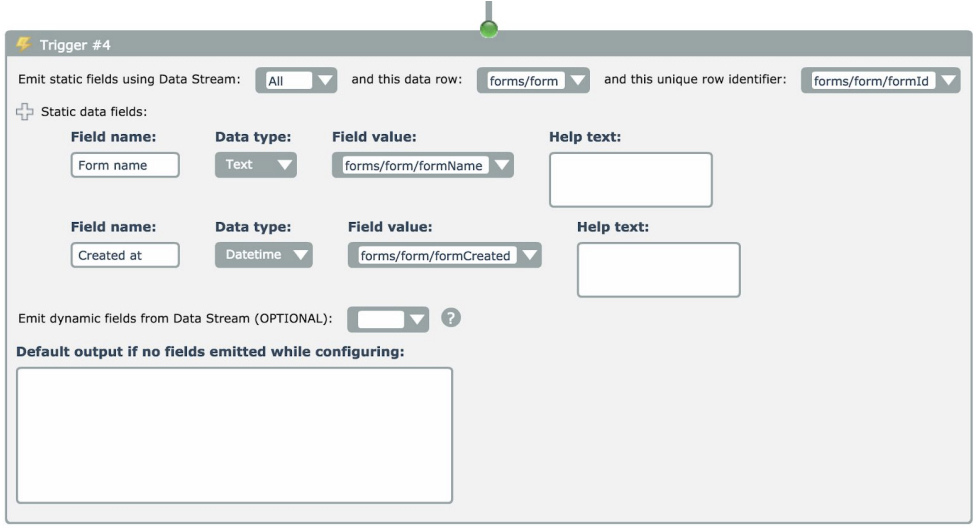Focus the Help text box for Created at
This screenshot has height=528, width=974.
coord(658,270)
